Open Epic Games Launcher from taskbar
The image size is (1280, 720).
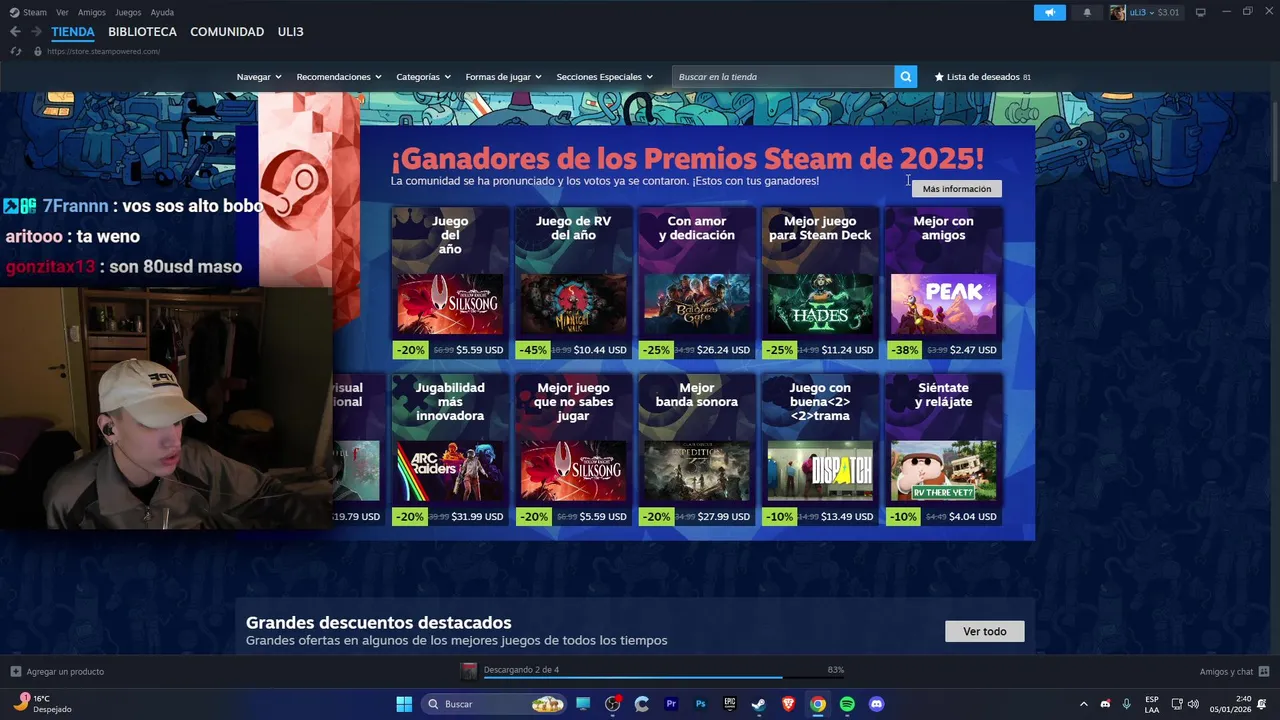[730, 704]
